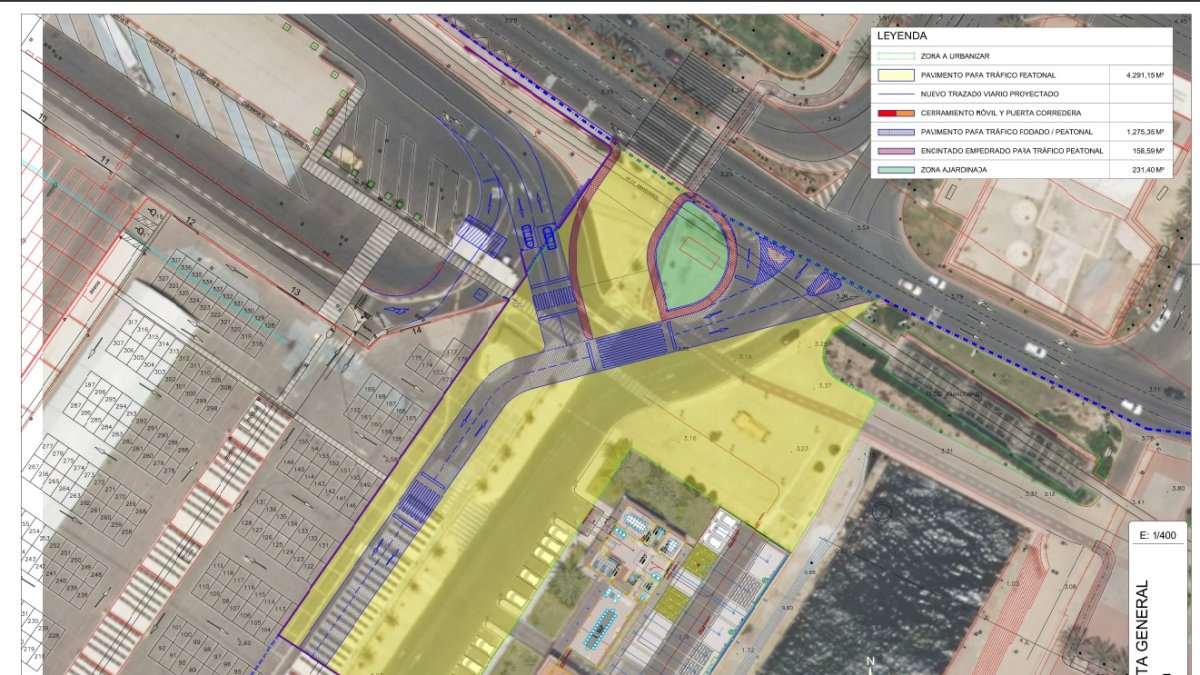This screenshot has height=675, width=1200.
Task: Click the dotted green Zona a Urbanizar symbol
Action: pos(894,56)
